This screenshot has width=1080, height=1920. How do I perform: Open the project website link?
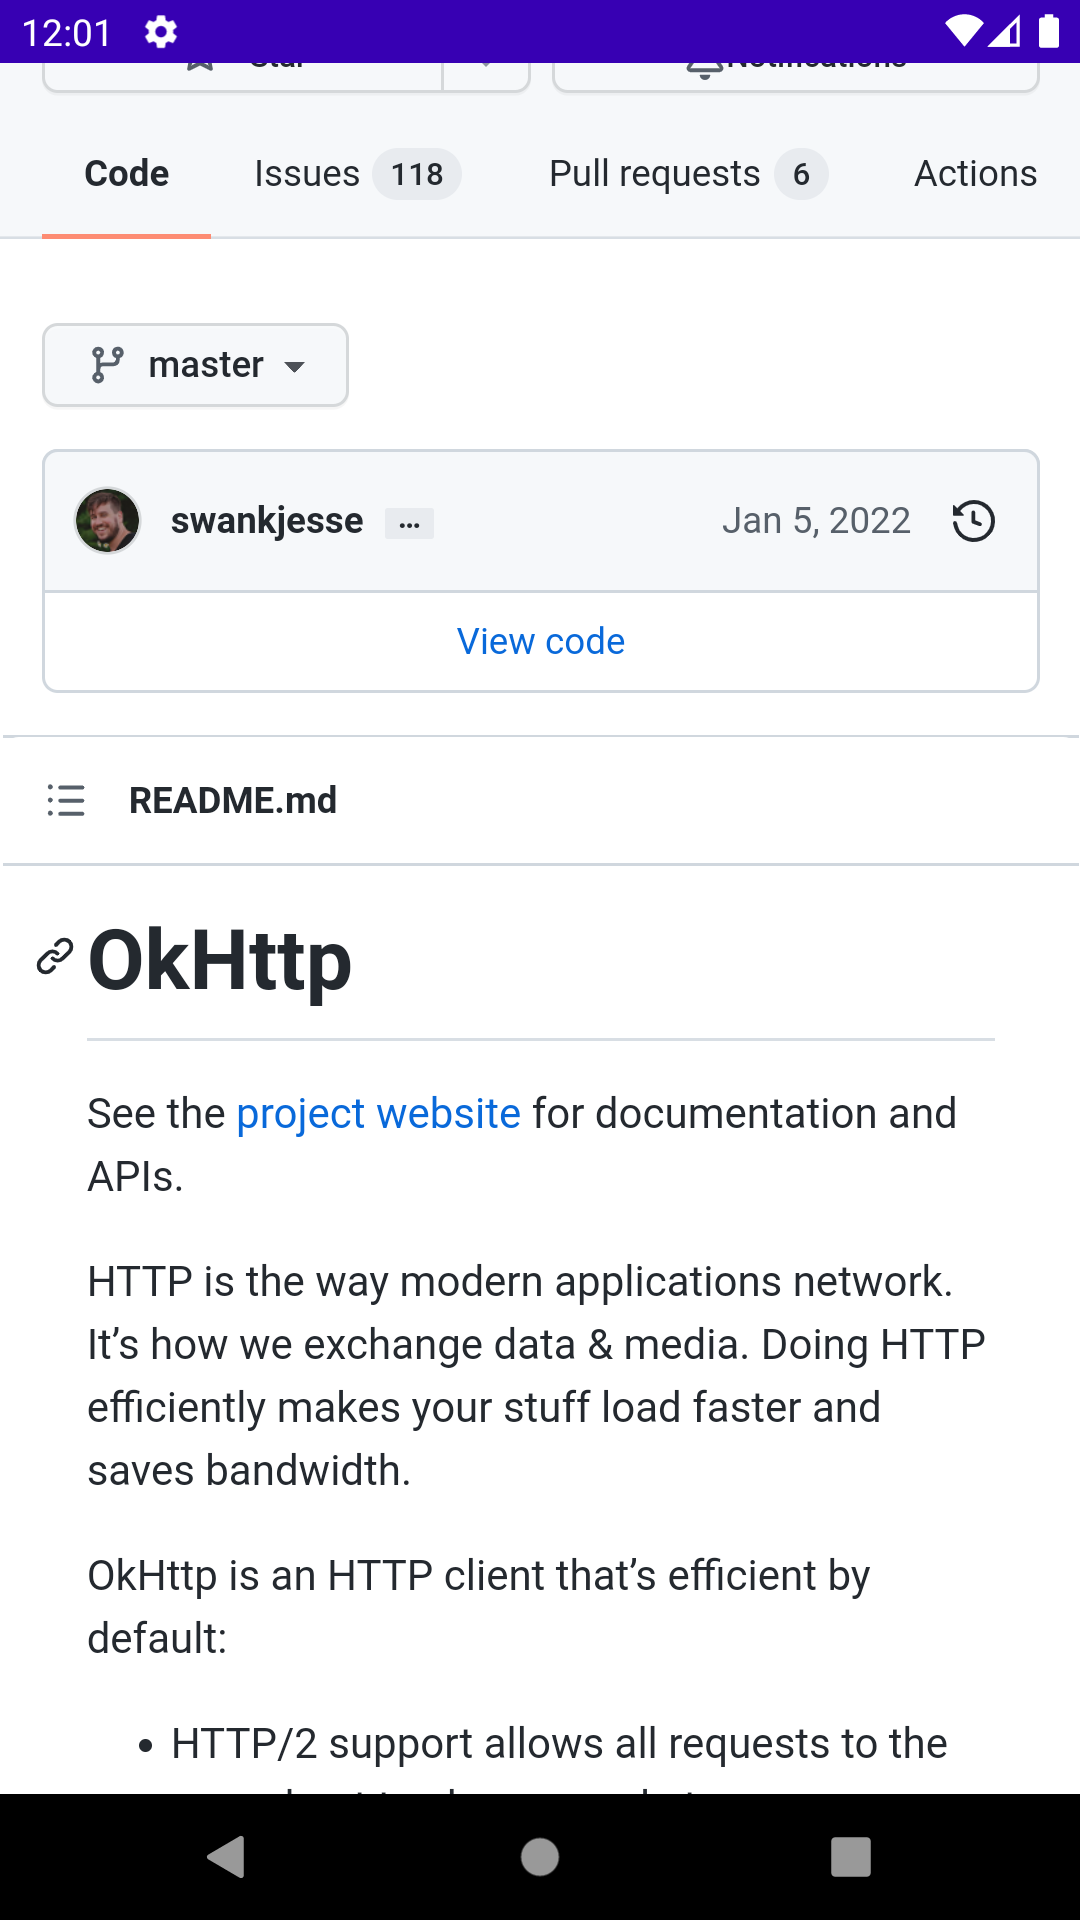point(377,1112)
